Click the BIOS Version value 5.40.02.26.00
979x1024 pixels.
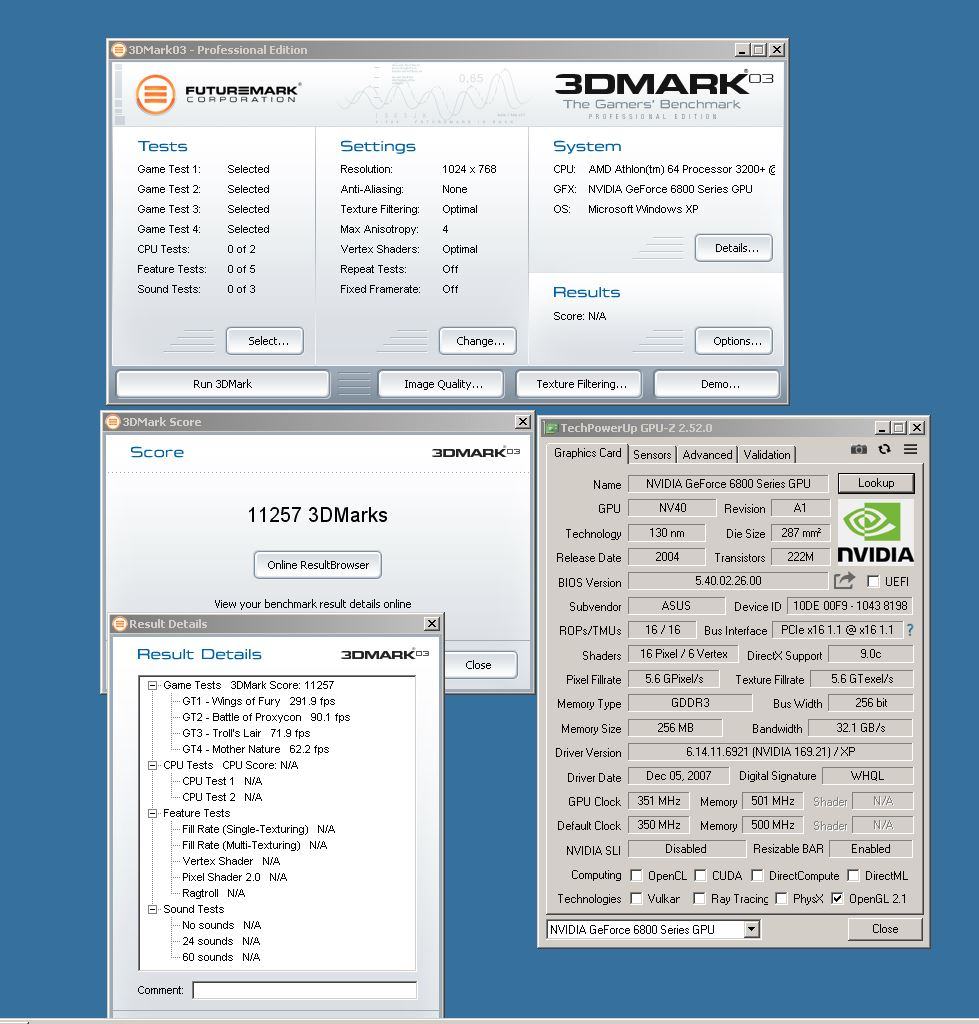click(728, 581)
